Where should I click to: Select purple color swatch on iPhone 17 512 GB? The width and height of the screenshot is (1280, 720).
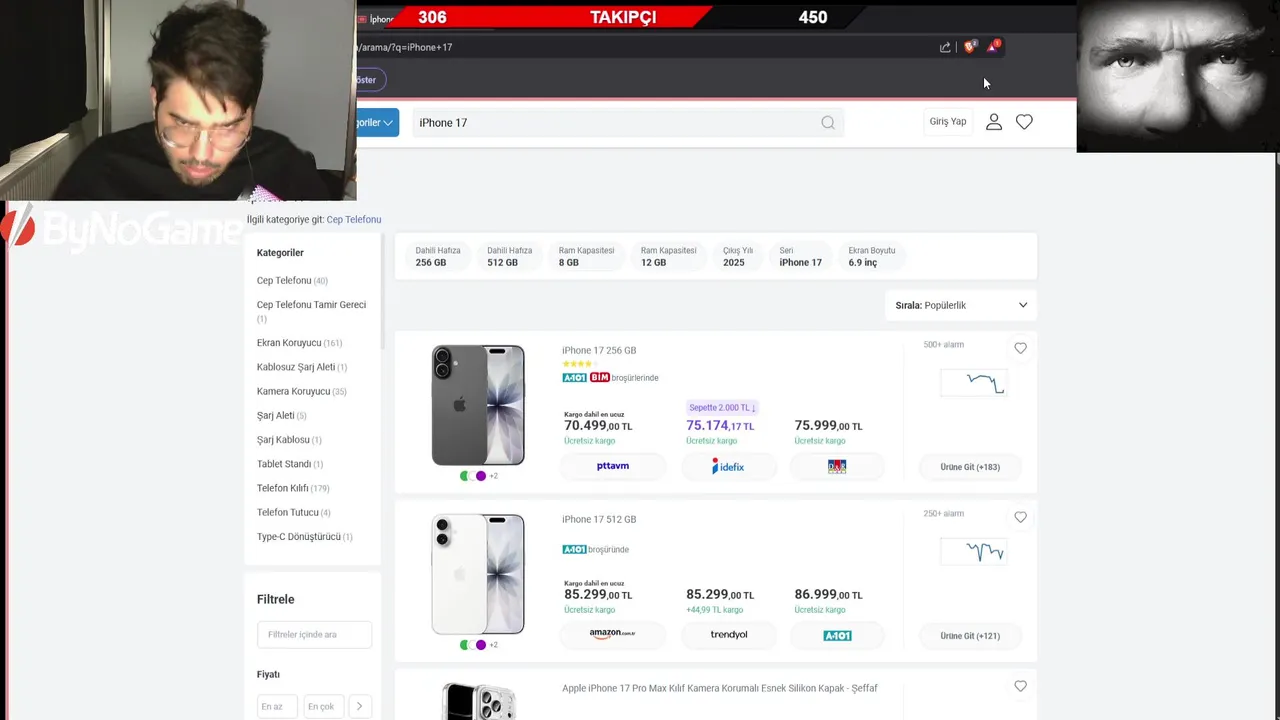[481, 645]
